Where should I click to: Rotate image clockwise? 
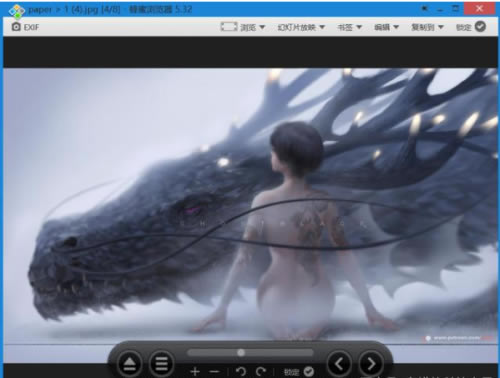pyautogui.click(x=261, y=371)
